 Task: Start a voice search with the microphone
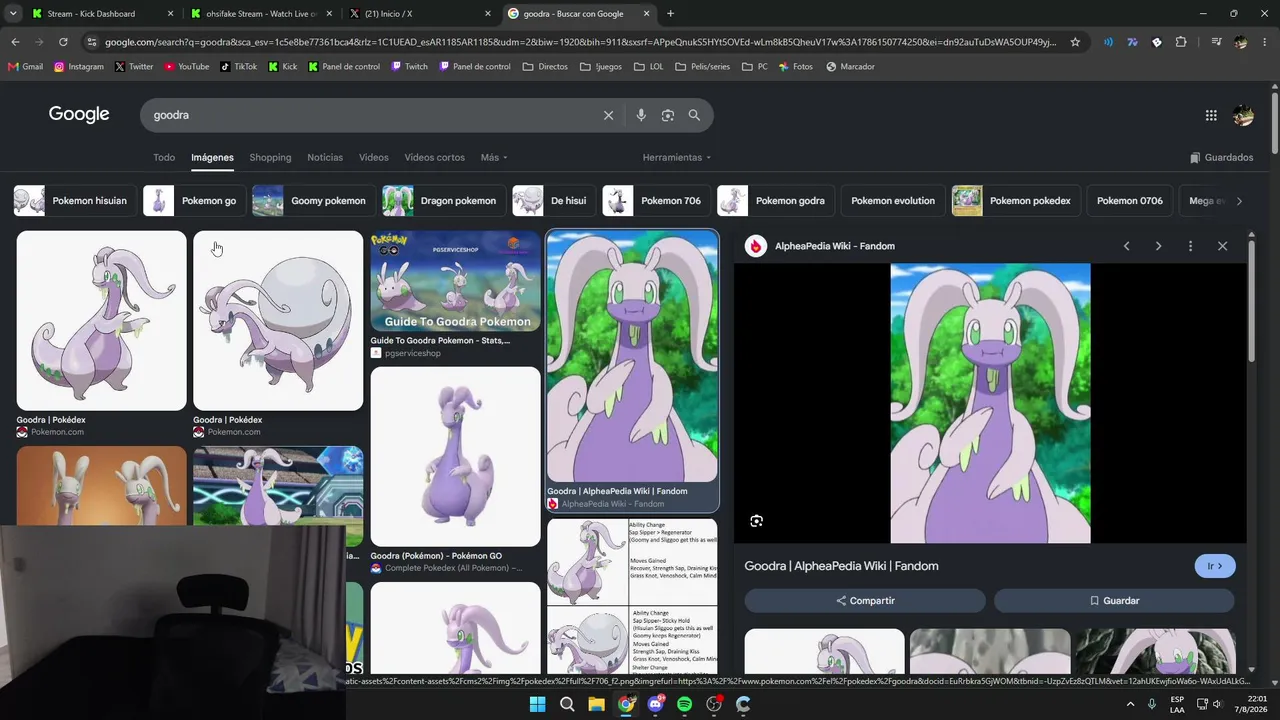point(641,115)
